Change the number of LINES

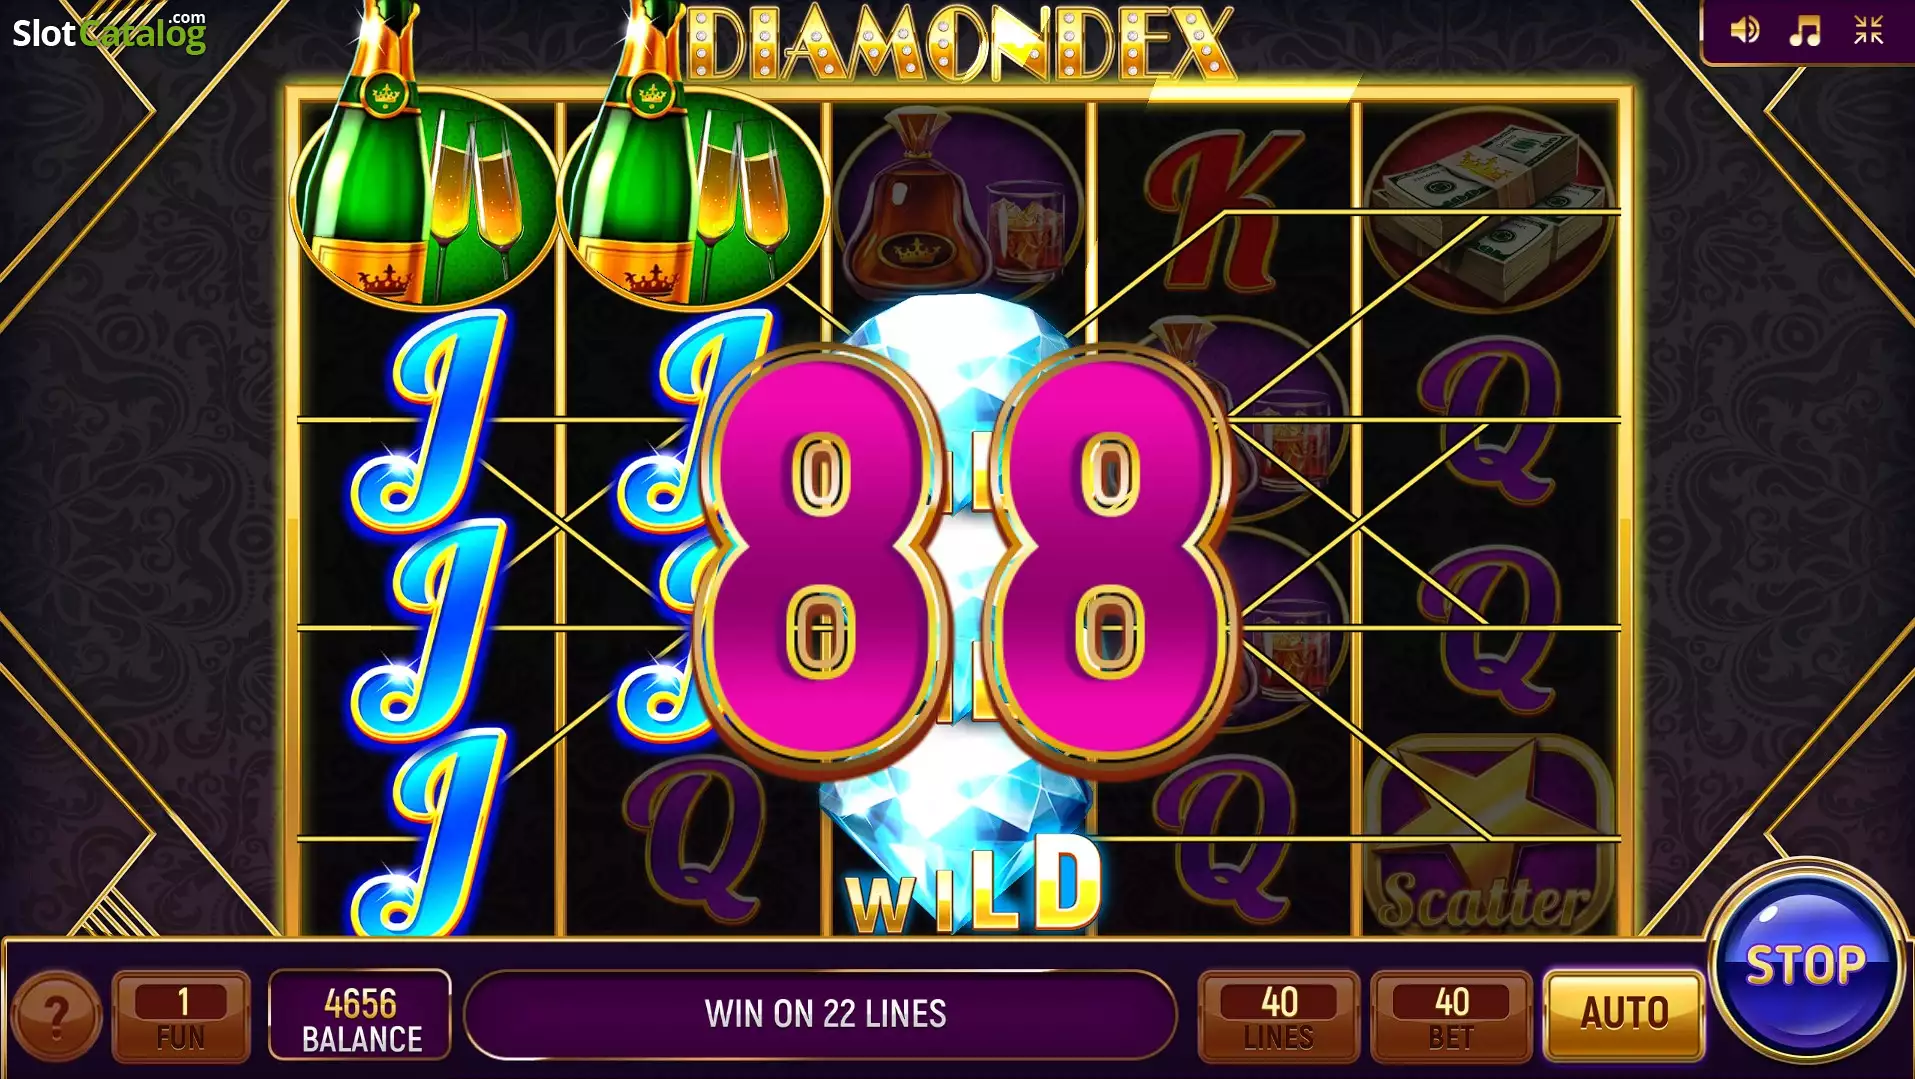click(1279, 1016)
